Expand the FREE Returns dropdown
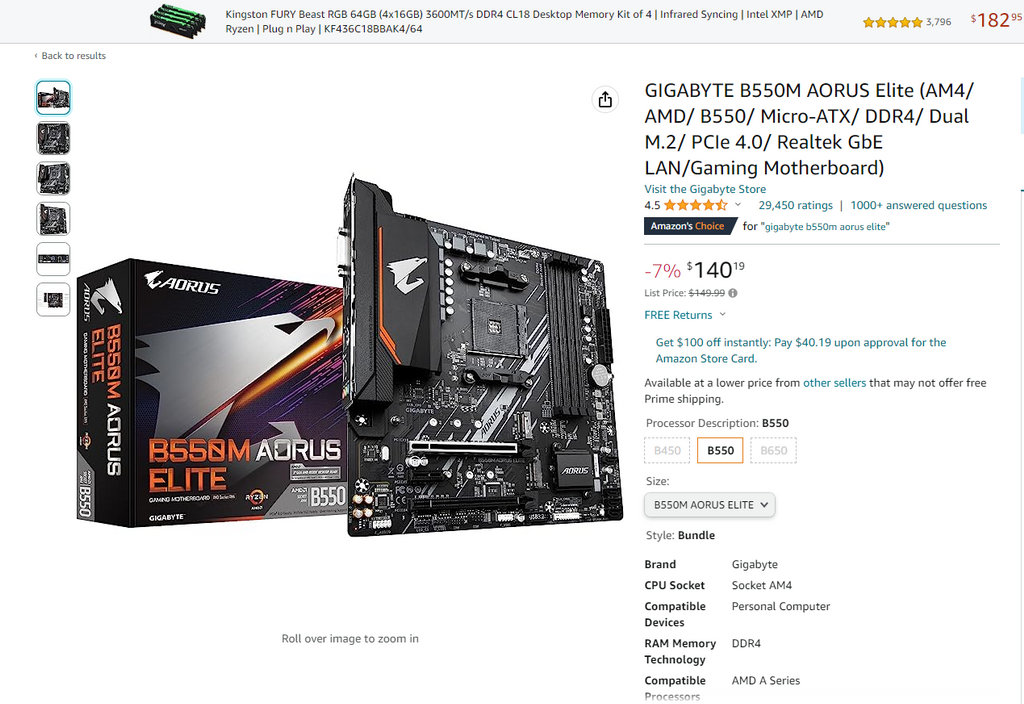Image resolution: width=1024 pixels, height=704 pixels. click(685, 315)
